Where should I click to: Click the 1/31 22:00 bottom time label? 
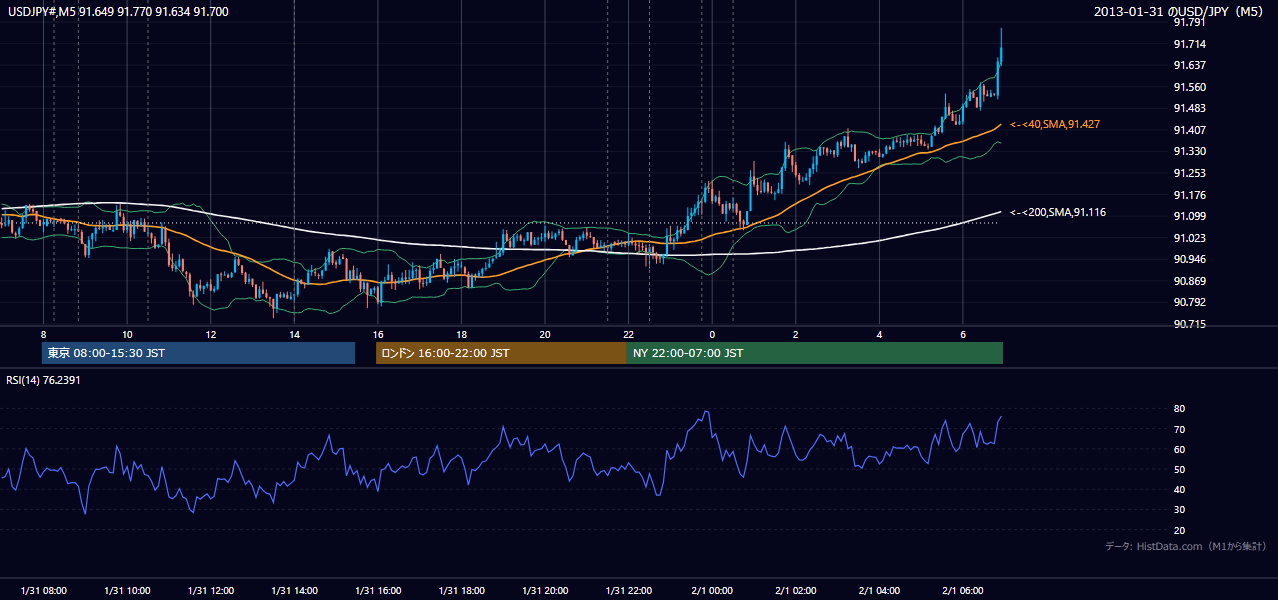(628, 591)
